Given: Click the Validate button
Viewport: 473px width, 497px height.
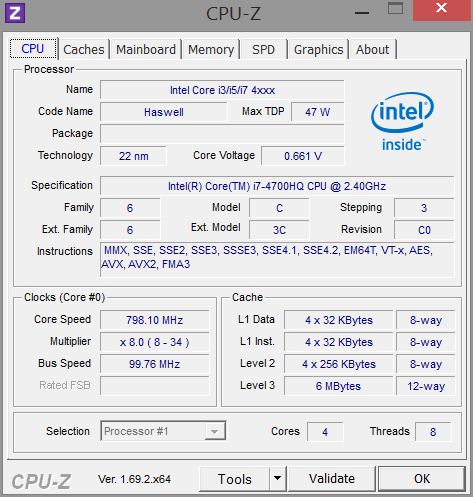Looking at the screenshot, I should [x=332, y=479].
